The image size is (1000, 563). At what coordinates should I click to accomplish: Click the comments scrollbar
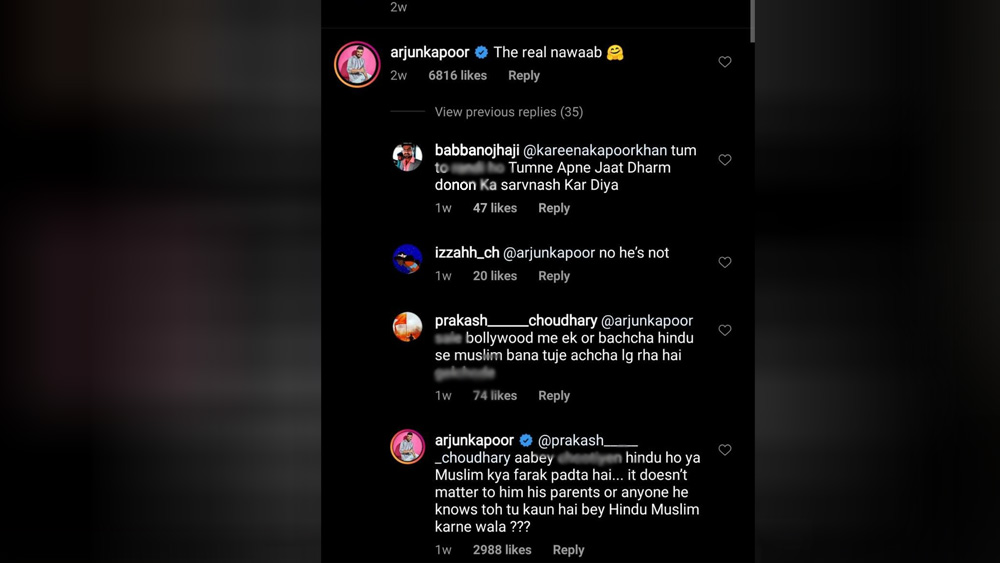(752, 22)
